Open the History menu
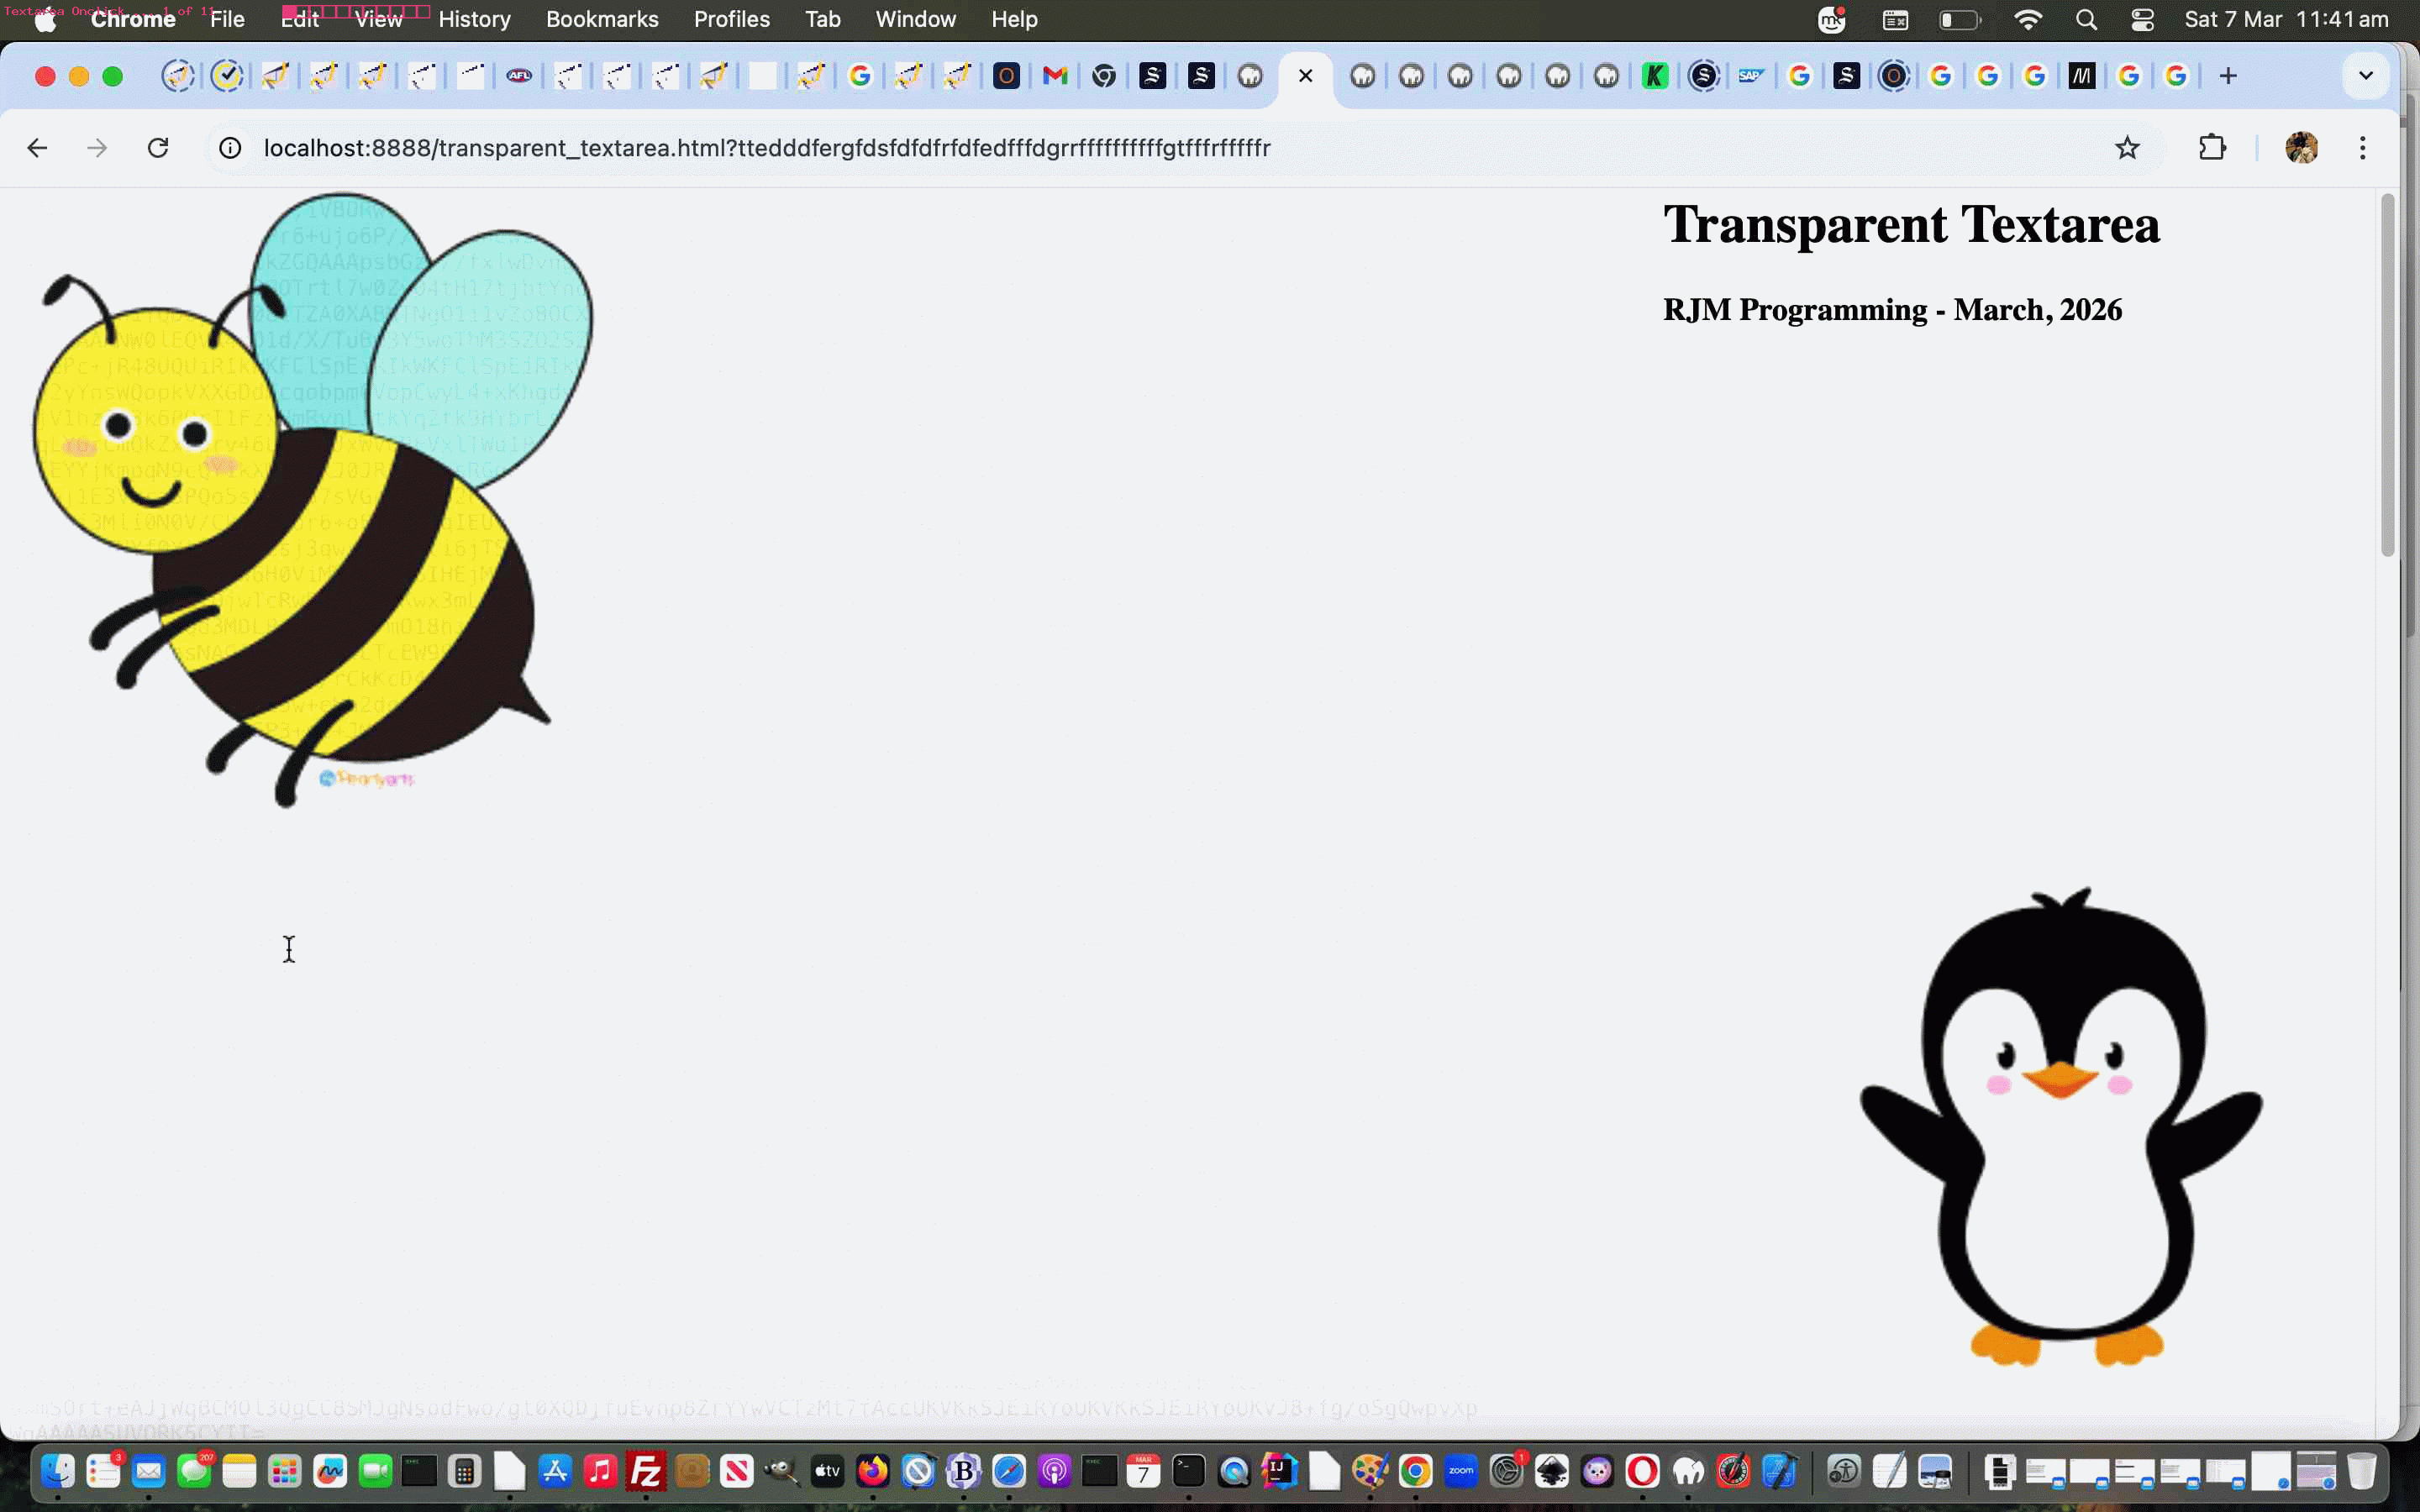The width and height of the screenshot is (2420, 1512). click(x=474, y=19)
